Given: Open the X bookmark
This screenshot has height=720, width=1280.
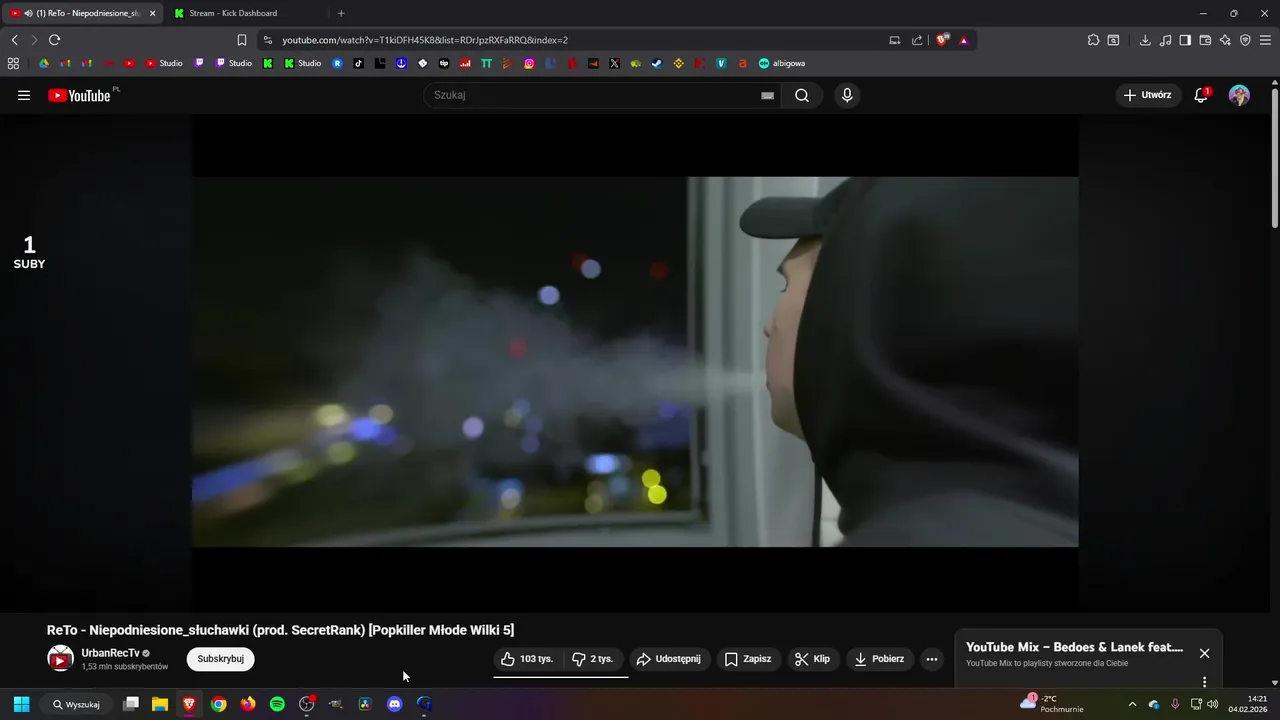Looking at the screenshot, I should (614, 63).
